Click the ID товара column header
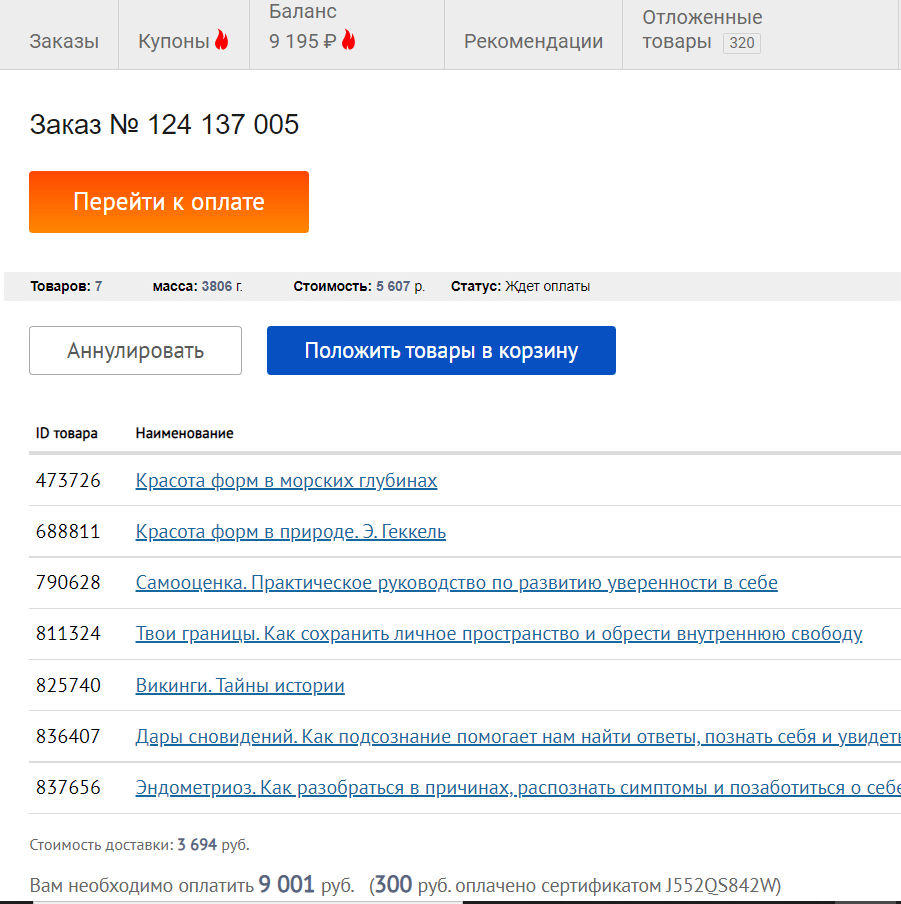 pyautogui.click(x=66, y=433)
